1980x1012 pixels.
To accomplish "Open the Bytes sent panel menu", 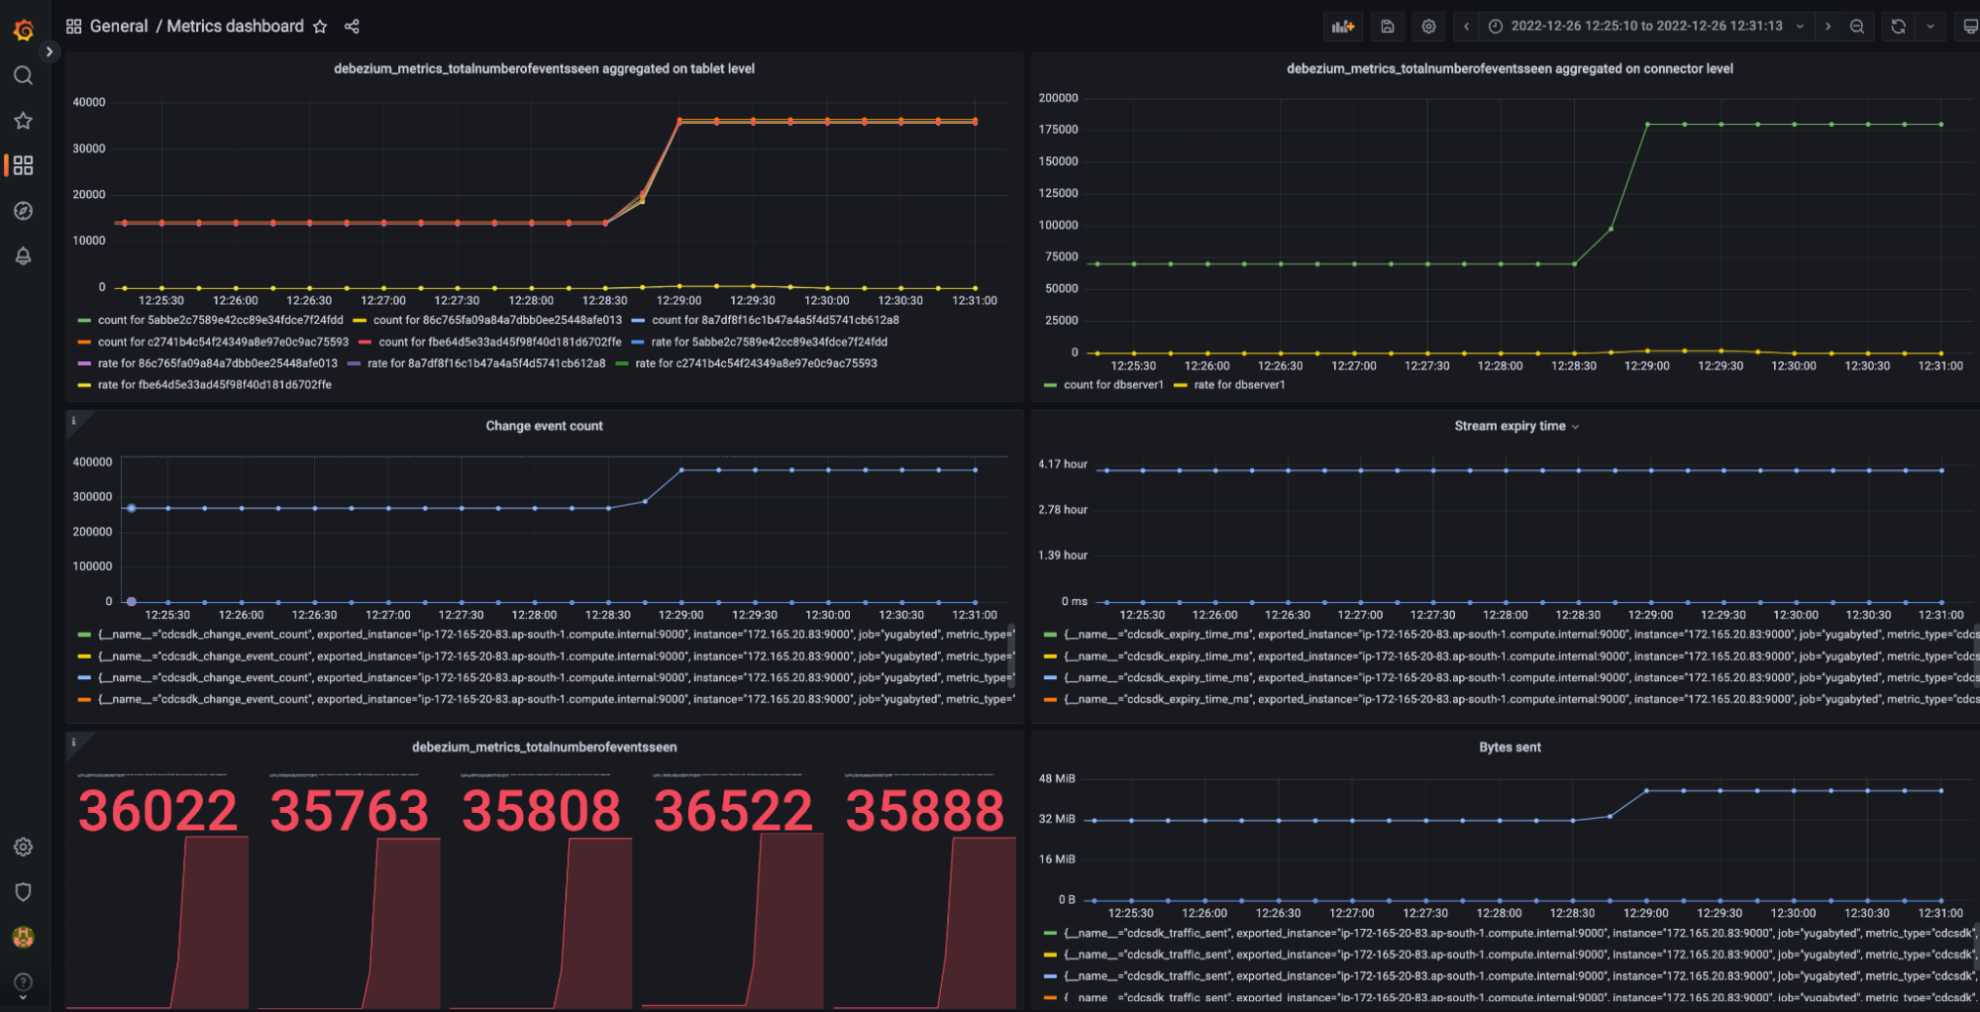I will pyautogui.click(x=1509, y=747).
